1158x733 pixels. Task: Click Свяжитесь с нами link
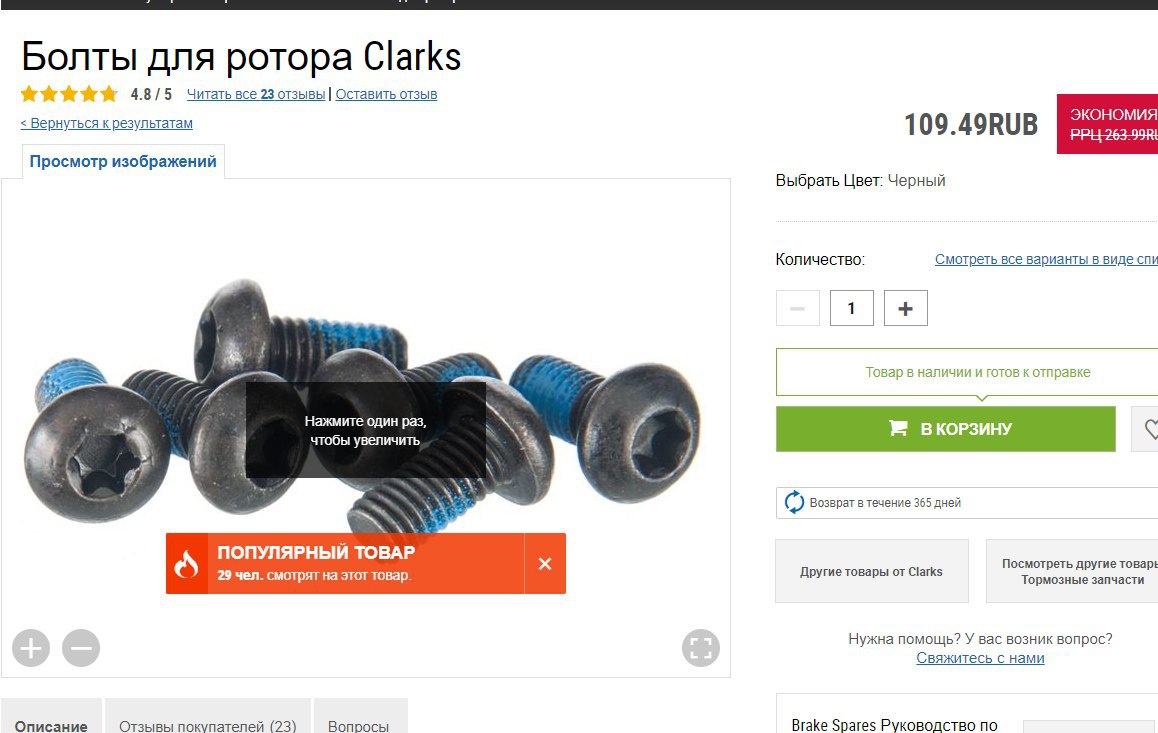point(980,658)
